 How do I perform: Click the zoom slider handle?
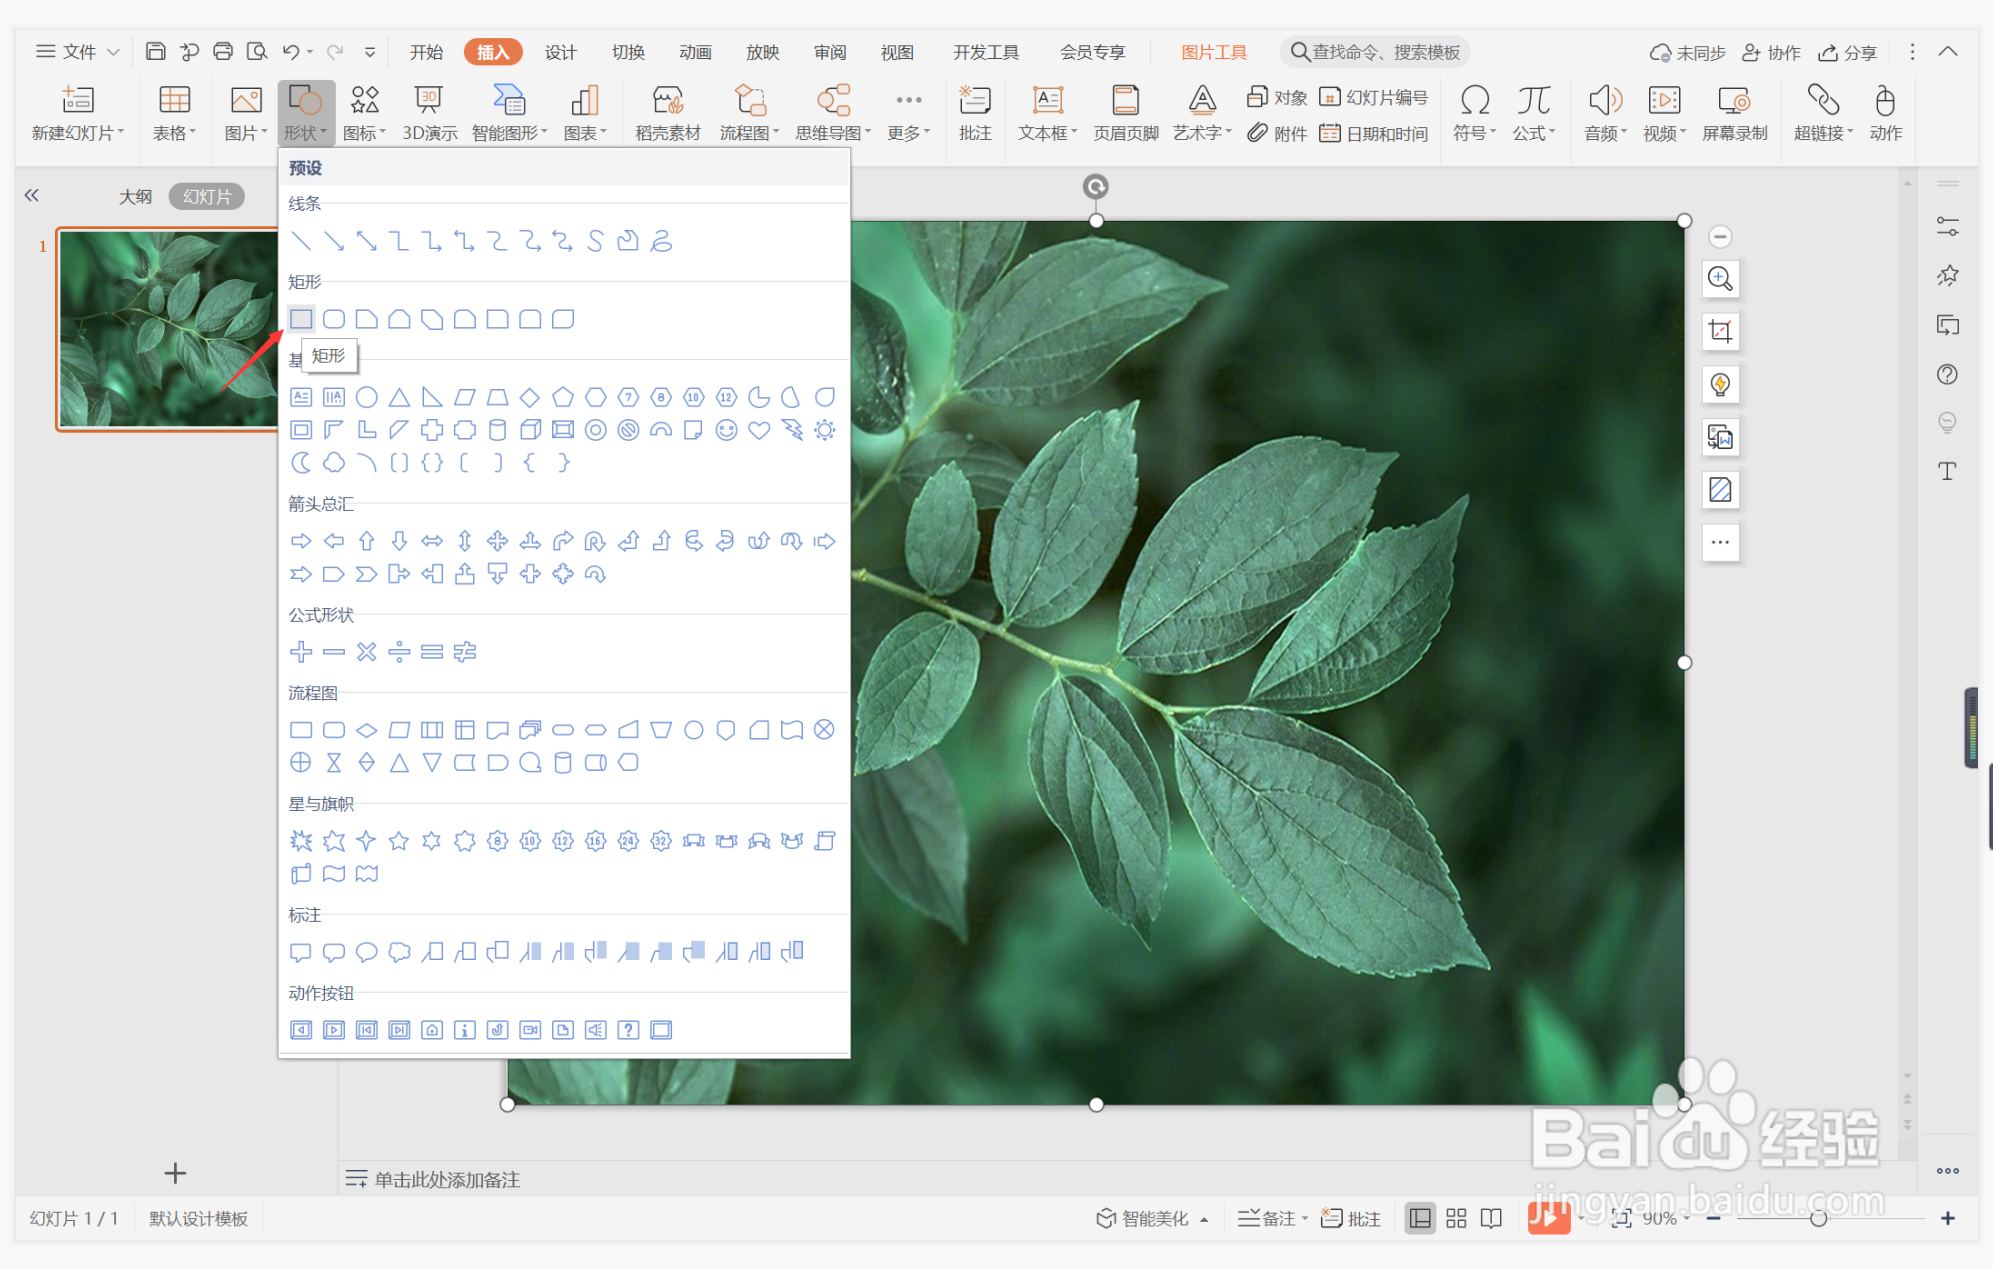1818,1218
